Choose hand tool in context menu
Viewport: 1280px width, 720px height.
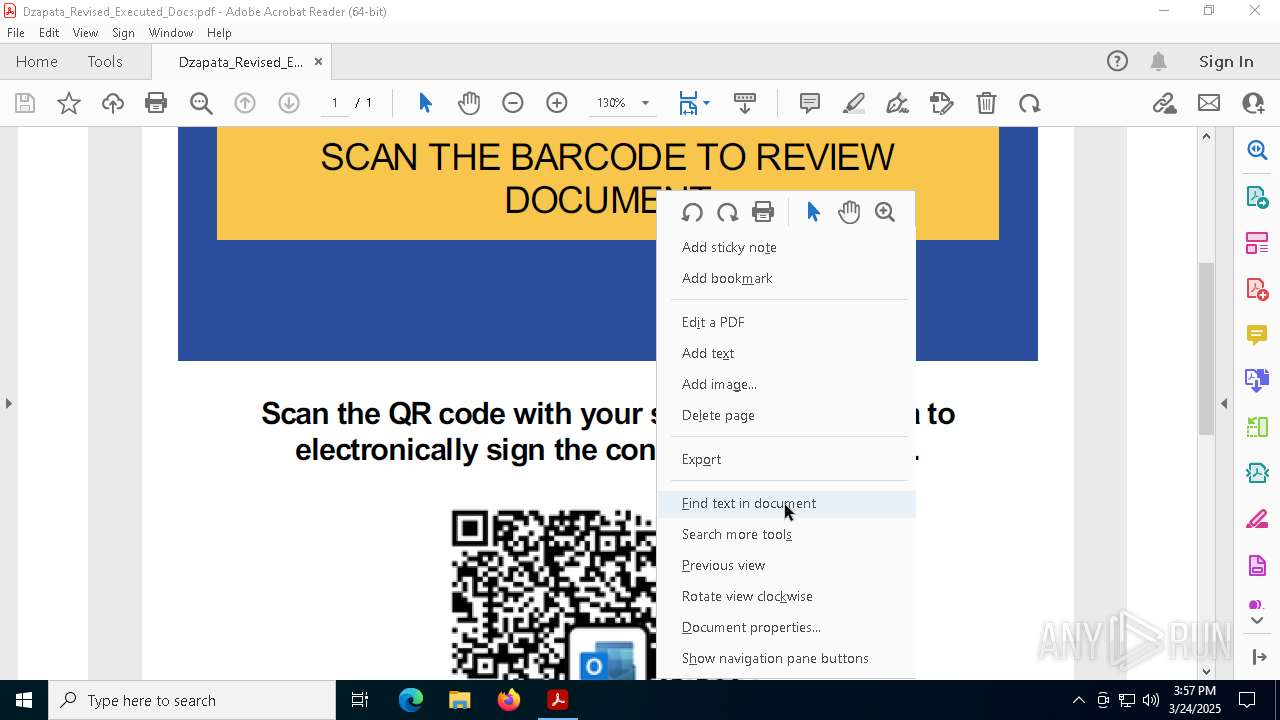849,212
